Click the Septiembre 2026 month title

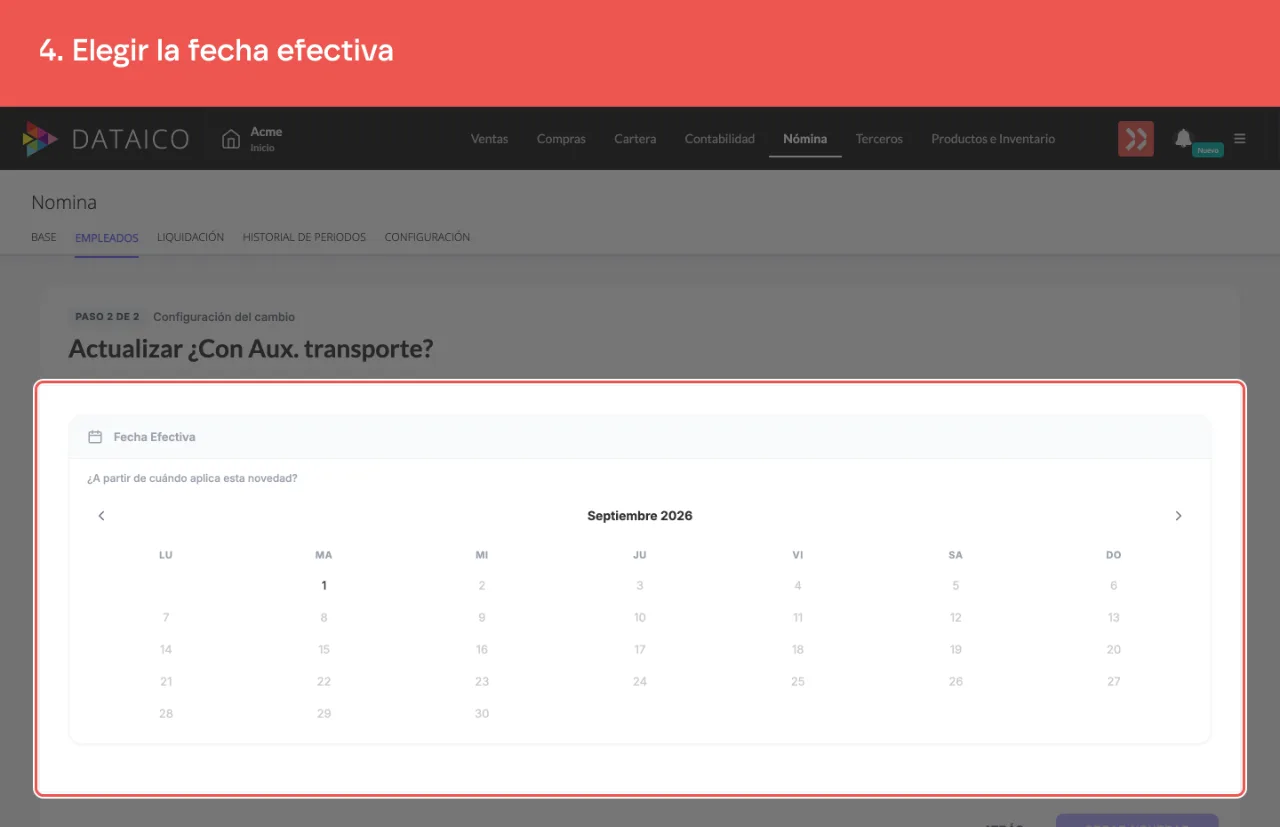(x=640, y=516)
